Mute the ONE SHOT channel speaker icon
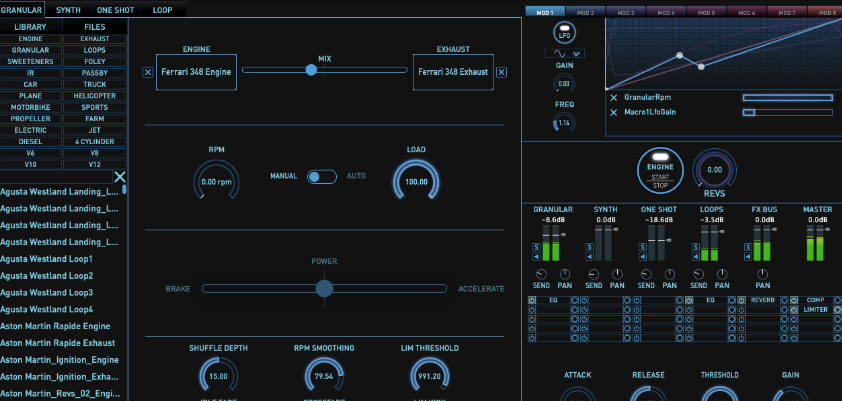Image resolution: width=842 pixels, height=401 pixels. tap(643, 257)
